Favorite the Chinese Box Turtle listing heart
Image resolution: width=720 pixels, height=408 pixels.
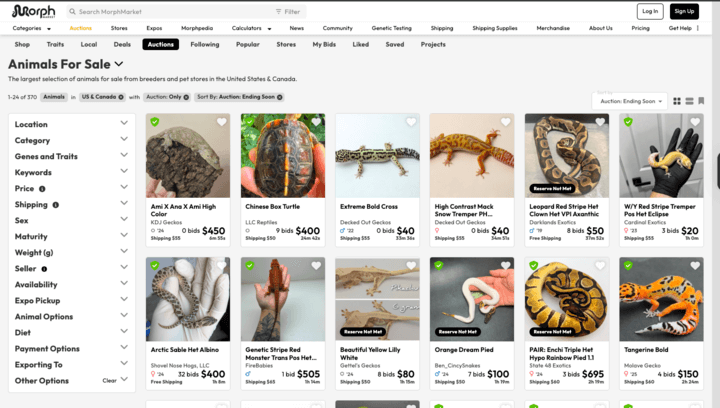[316, 123]
